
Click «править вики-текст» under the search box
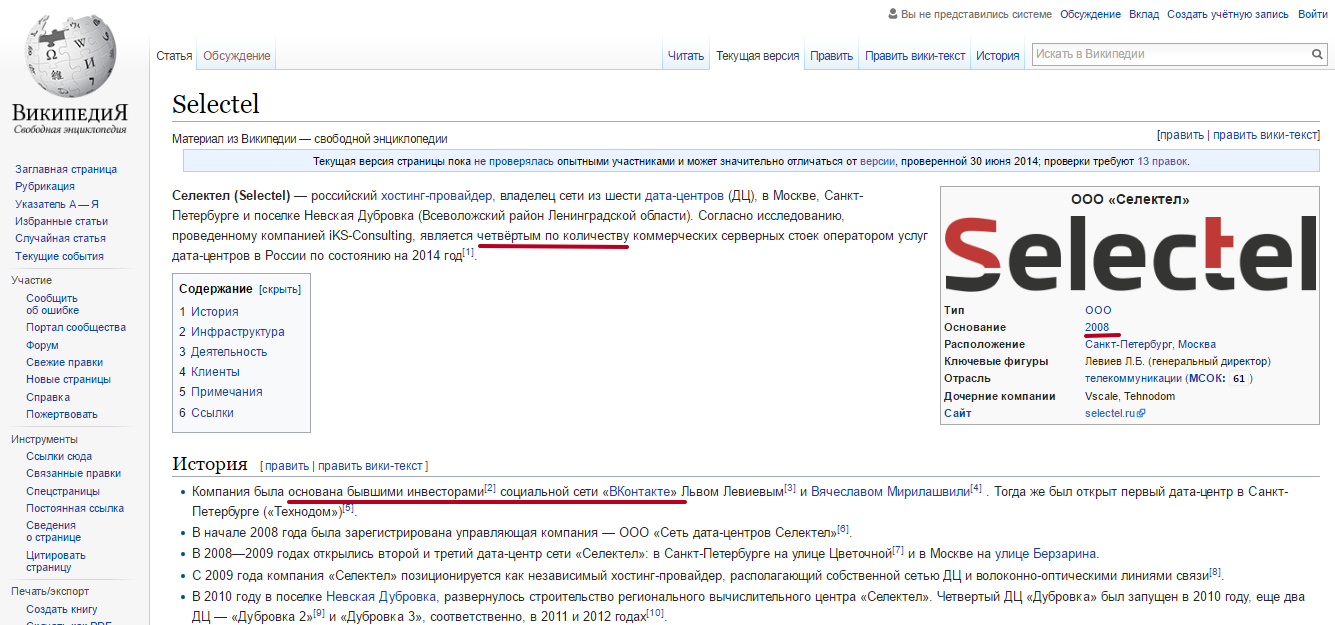(x=1266, y=134)
